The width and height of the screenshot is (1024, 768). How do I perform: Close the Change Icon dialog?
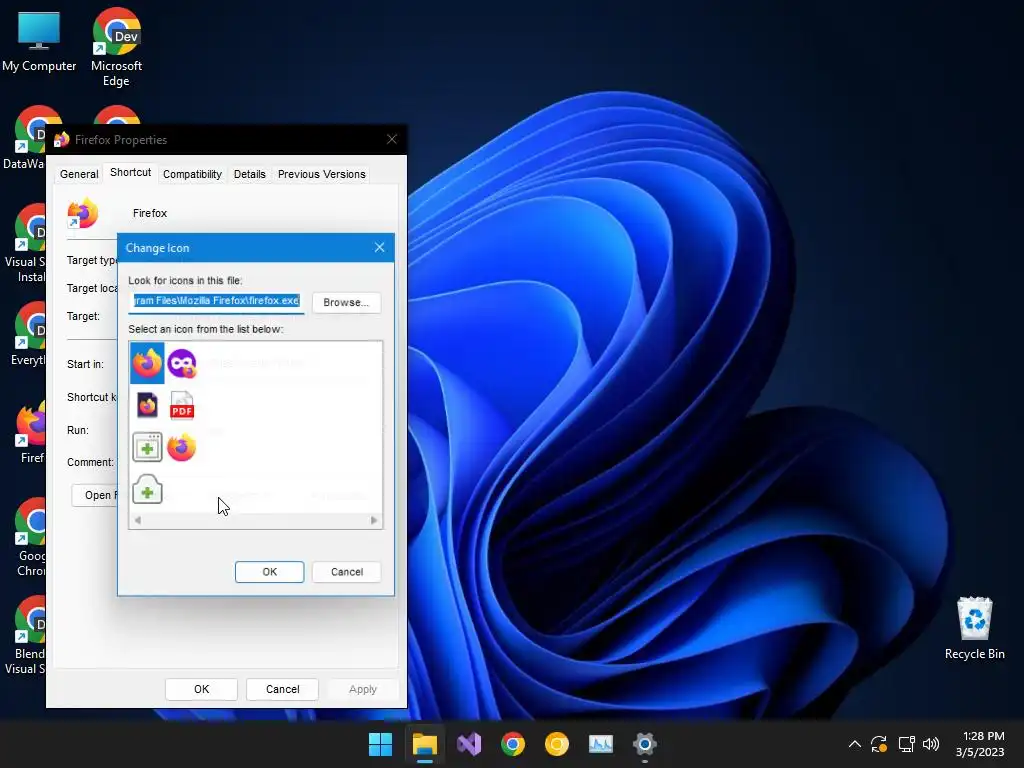tap(379, 248)
